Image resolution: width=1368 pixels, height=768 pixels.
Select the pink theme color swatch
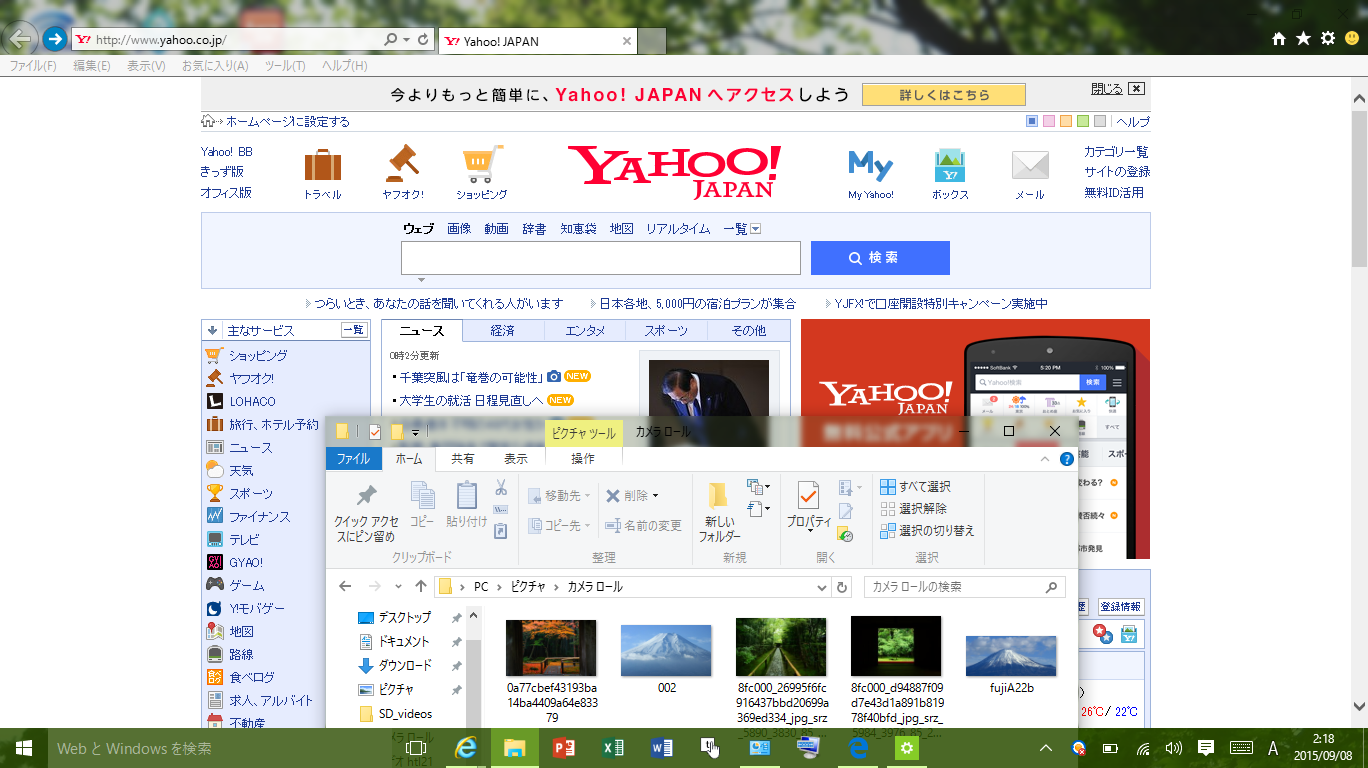pyautogui.click(x=1049, y=122)
